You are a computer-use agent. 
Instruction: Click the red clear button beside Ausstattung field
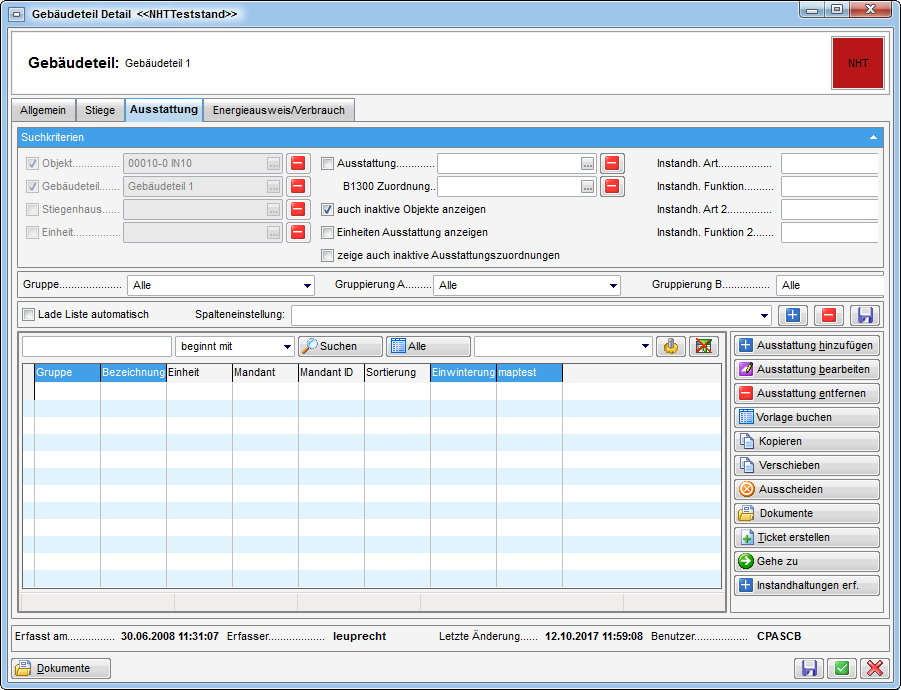(x=612, y=163)
